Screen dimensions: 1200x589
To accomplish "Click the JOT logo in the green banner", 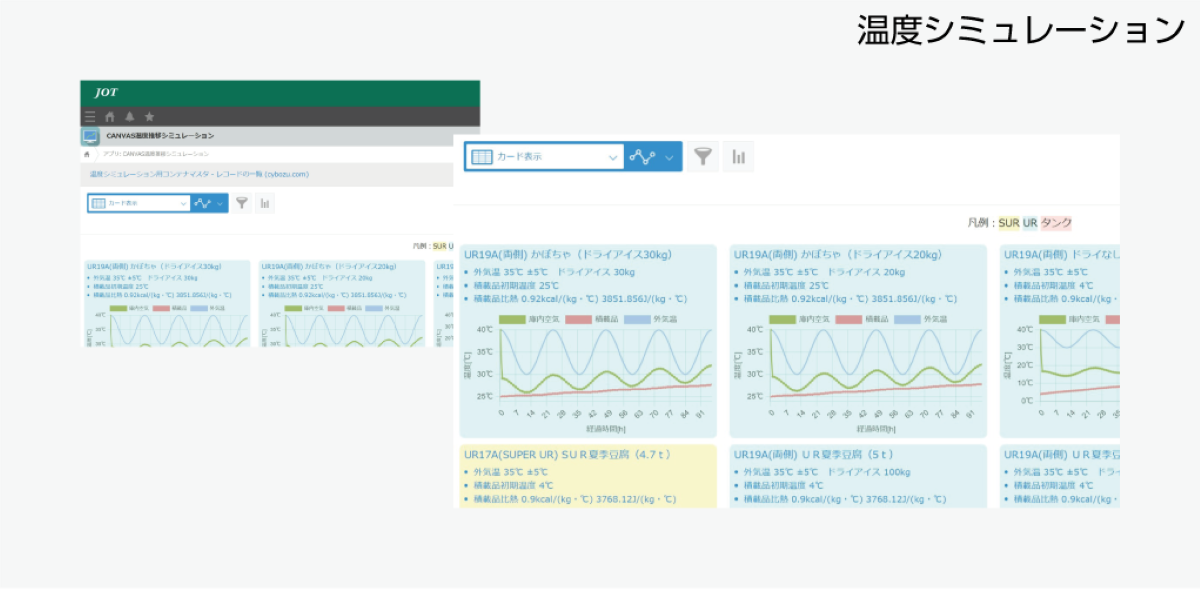I will (x=106, y=92).
